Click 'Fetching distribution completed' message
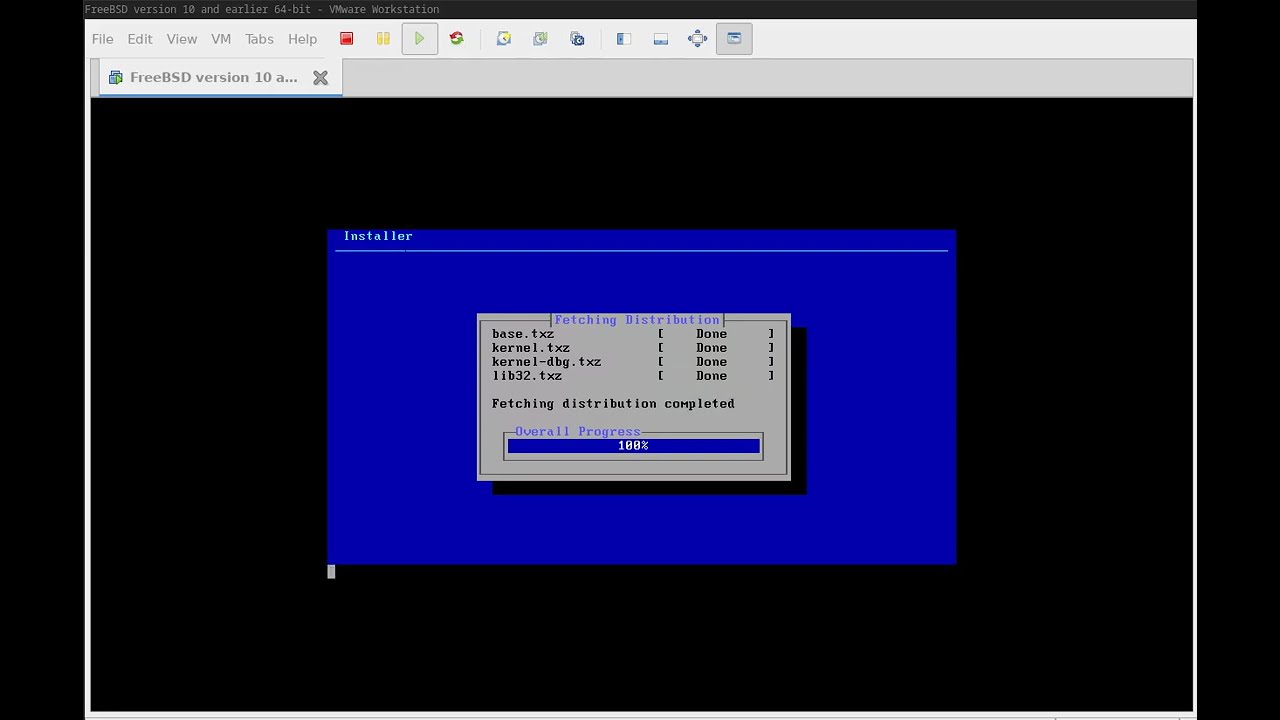 click(613, 404)
